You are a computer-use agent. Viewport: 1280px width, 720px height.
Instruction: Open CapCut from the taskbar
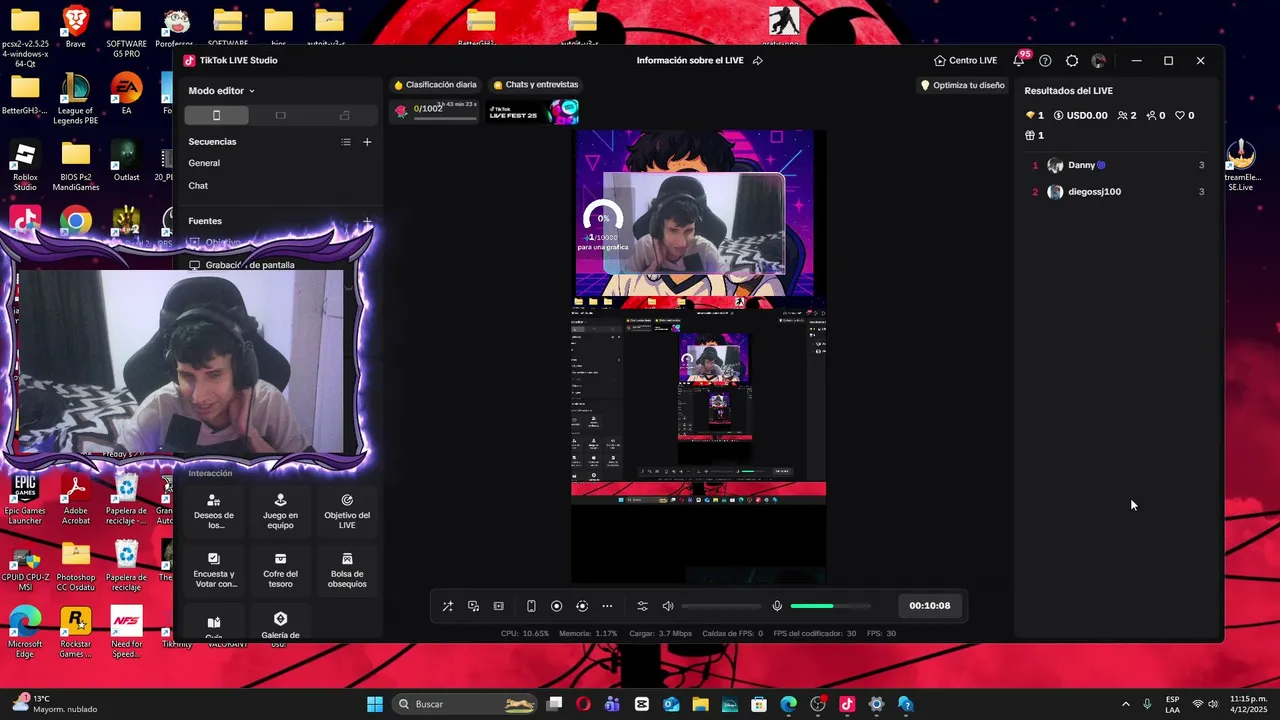(642, 704)
